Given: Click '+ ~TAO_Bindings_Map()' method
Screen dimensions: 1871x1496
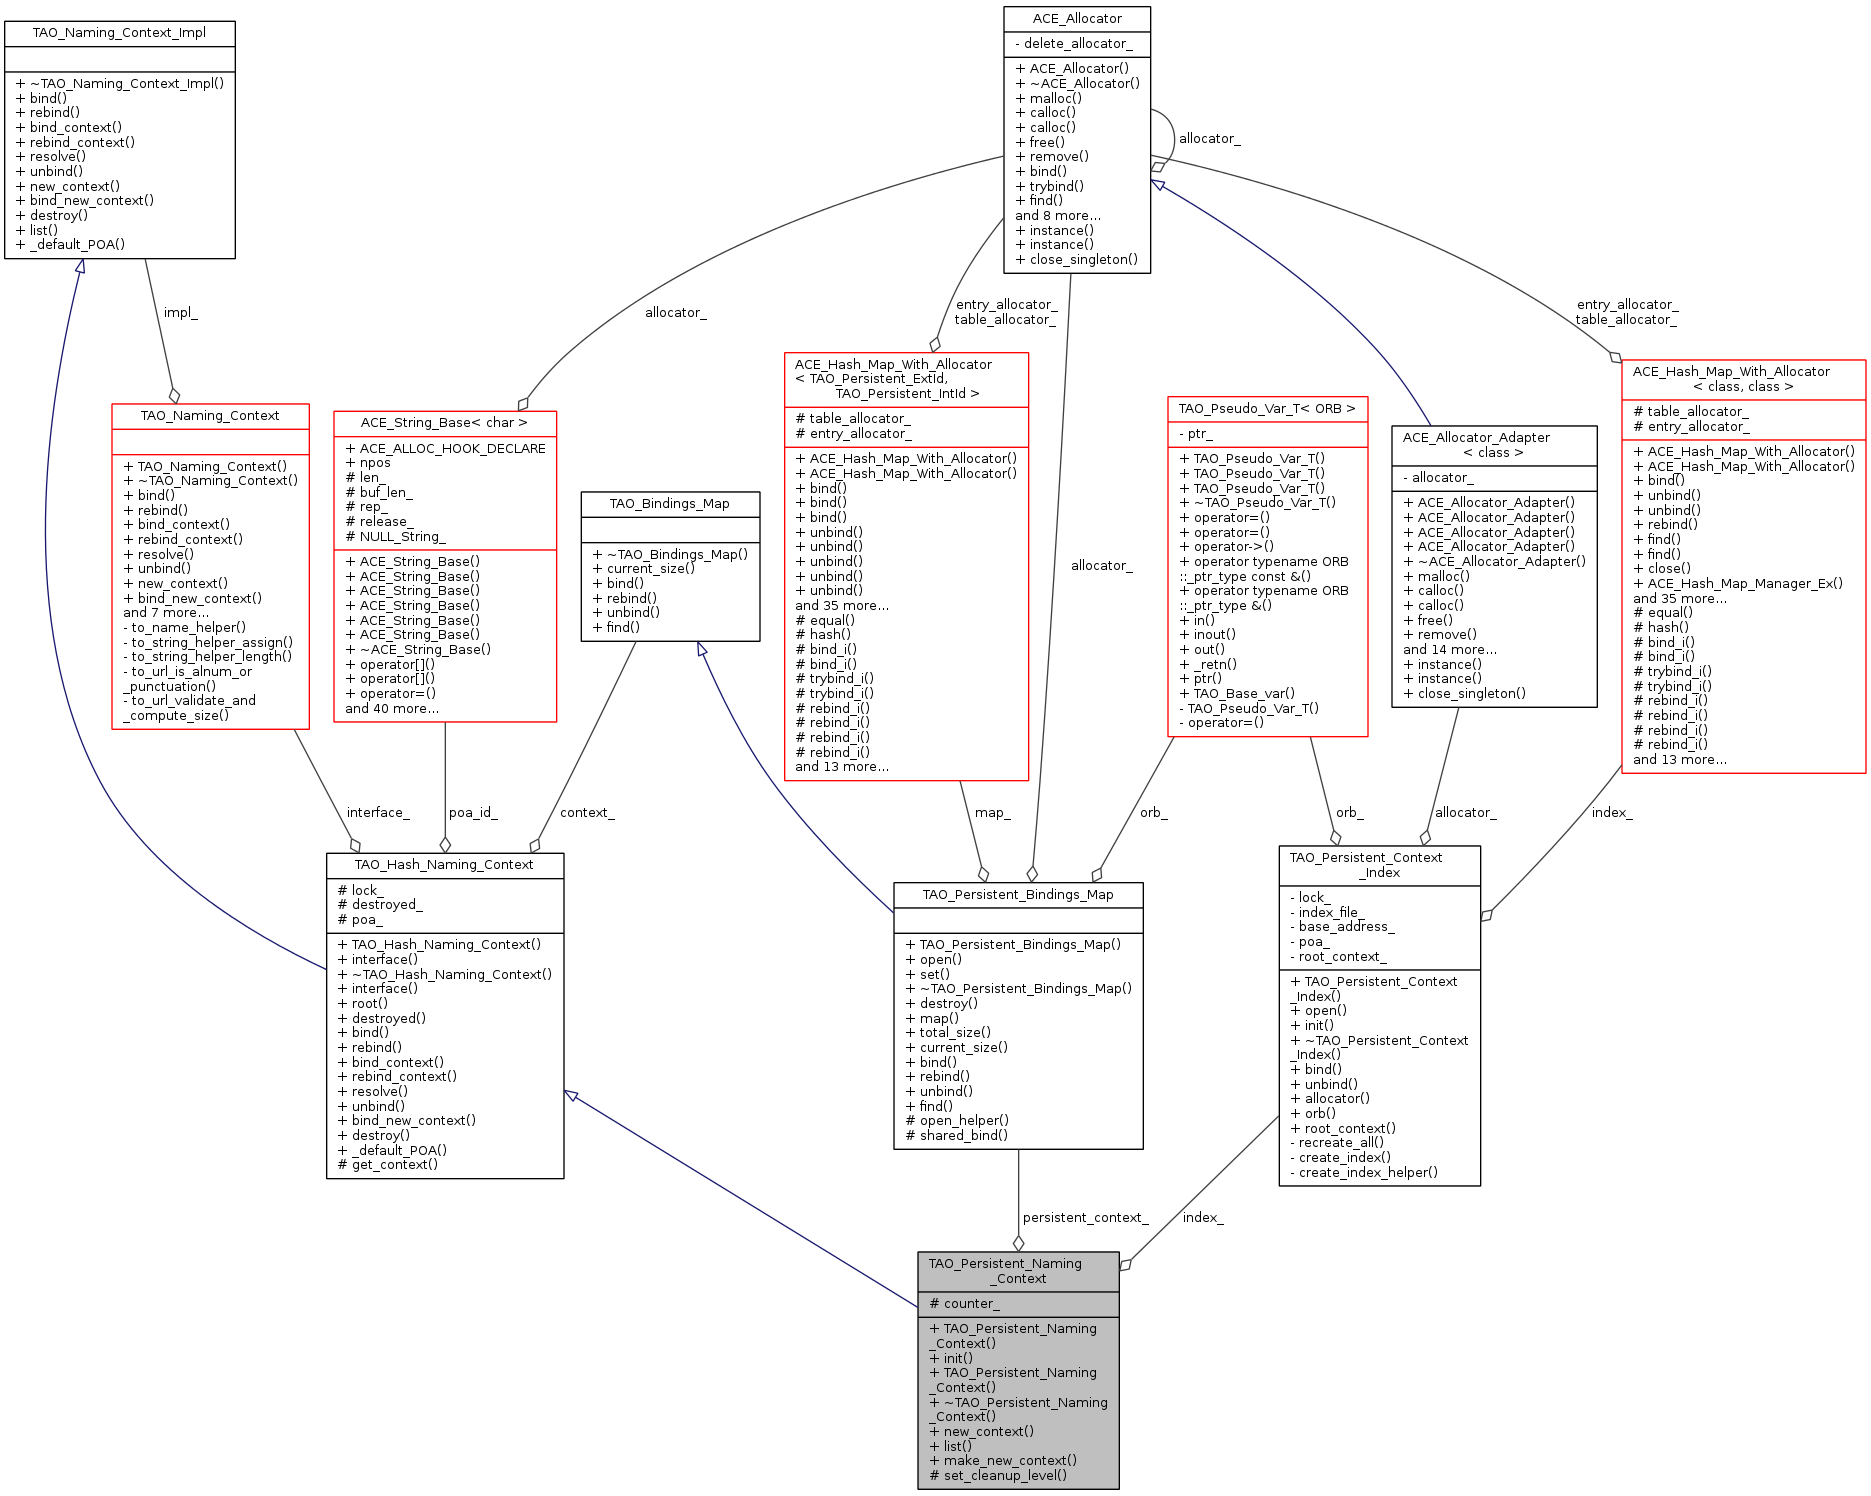Looking at the screenshot, I should (x=670, y=555).
